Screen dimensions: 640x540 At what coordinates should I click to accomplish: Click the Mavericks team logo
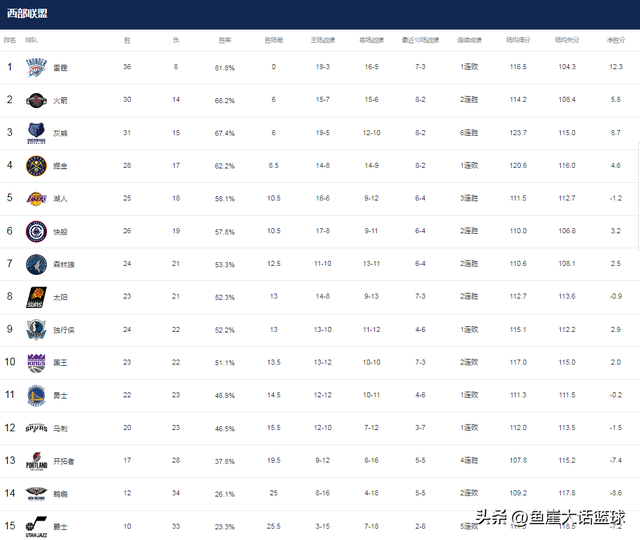(36, 330)
